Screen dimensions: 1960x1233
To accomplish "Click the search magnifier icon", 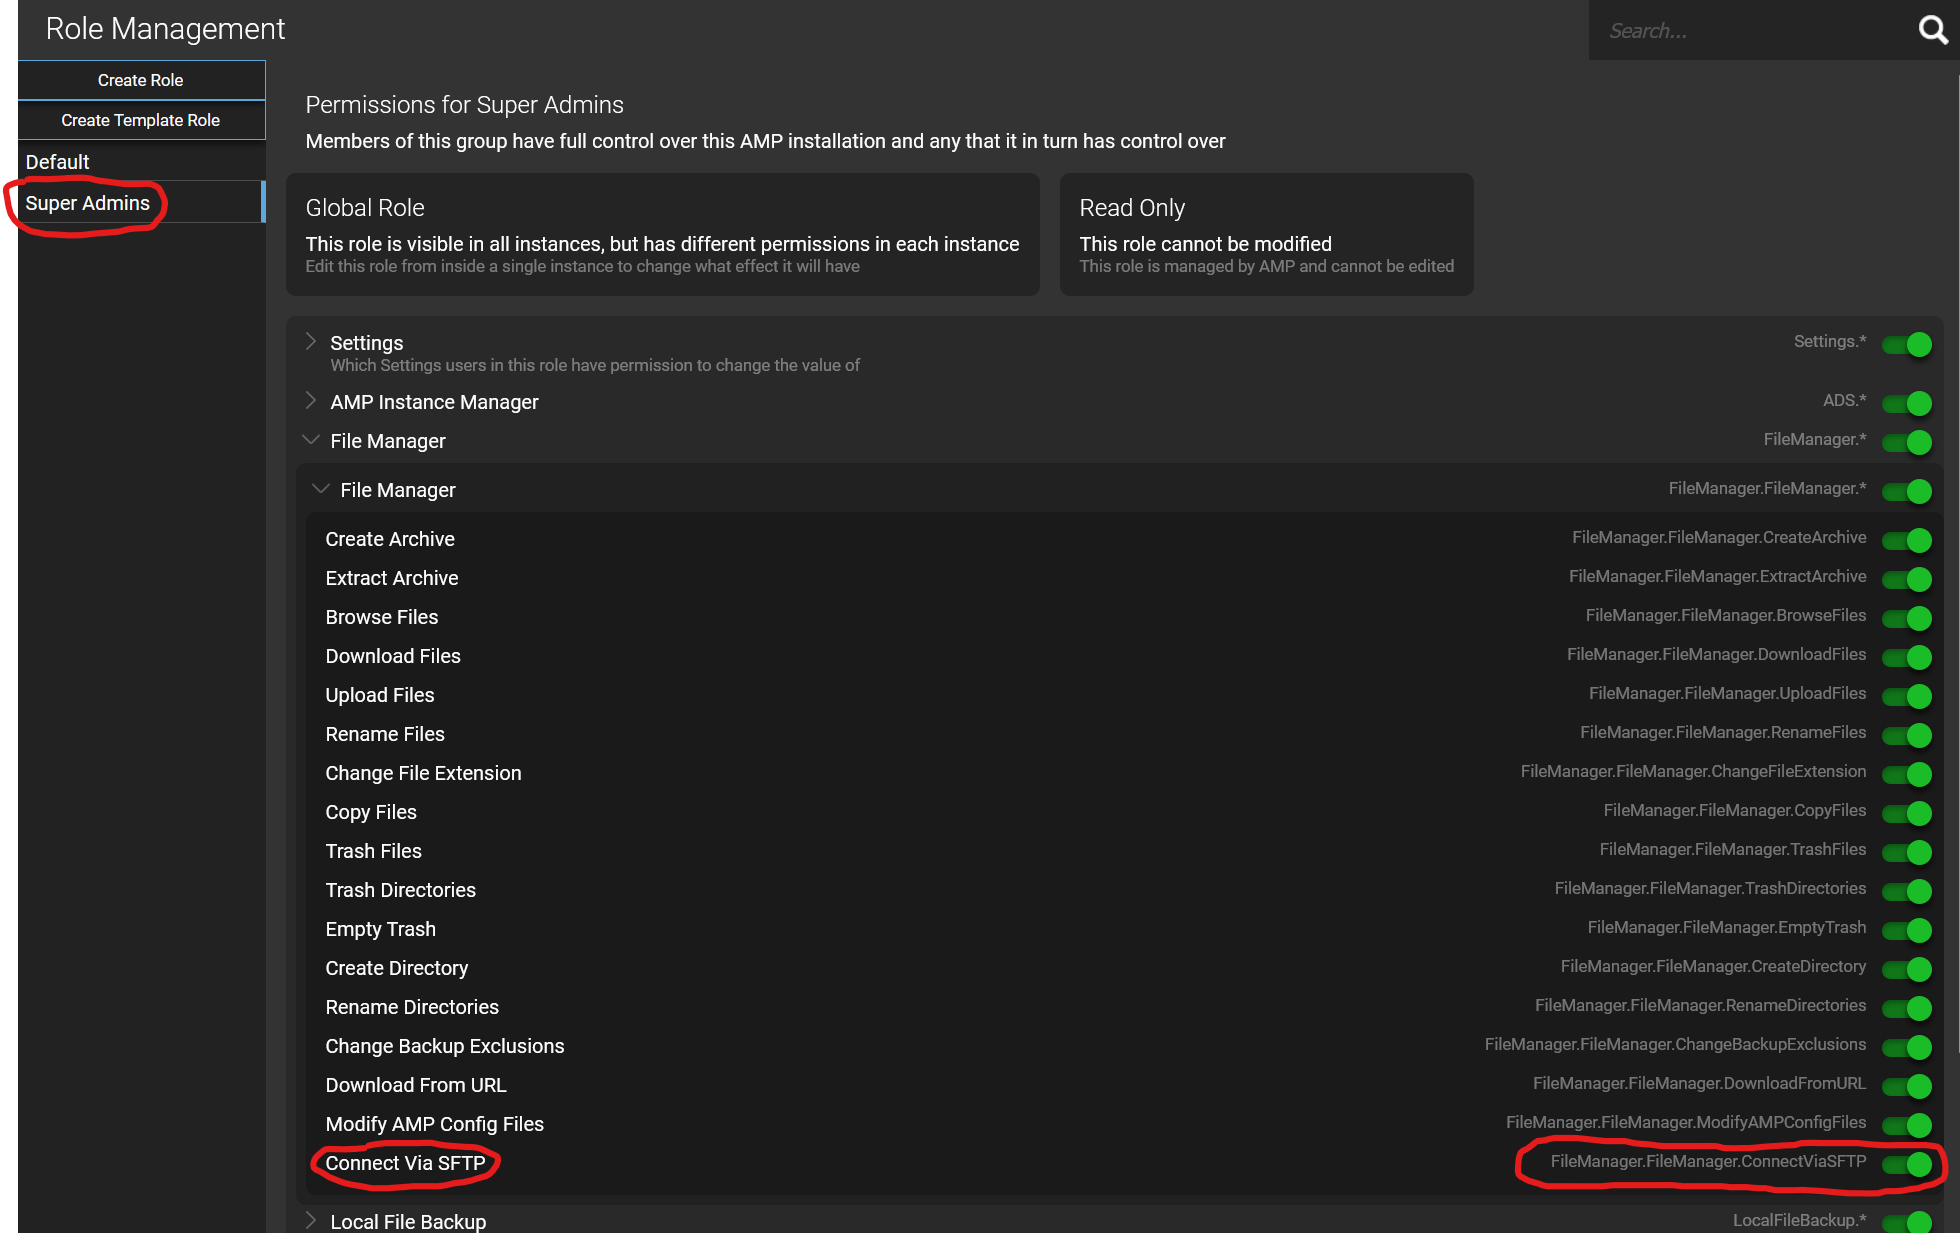I will (1933, 30).
